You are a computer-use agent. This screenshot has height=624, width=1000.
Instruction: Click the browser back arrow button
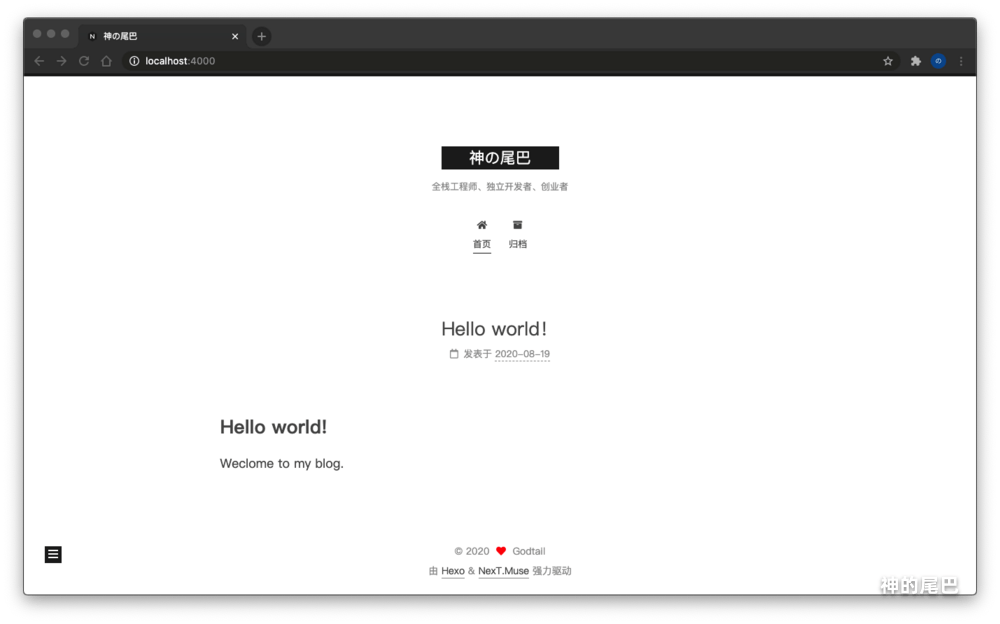pyautogui.click(x=39, y=61)
